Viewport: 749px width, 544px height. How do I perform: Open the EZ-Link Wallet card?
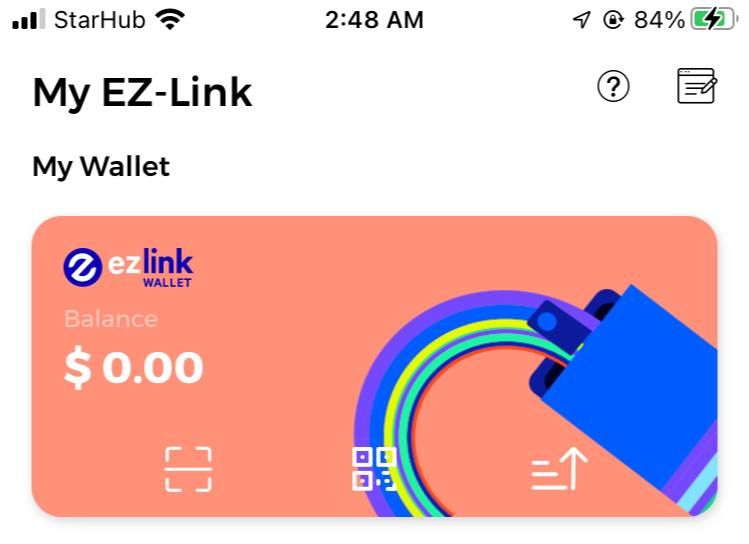[x=374, y=366]
